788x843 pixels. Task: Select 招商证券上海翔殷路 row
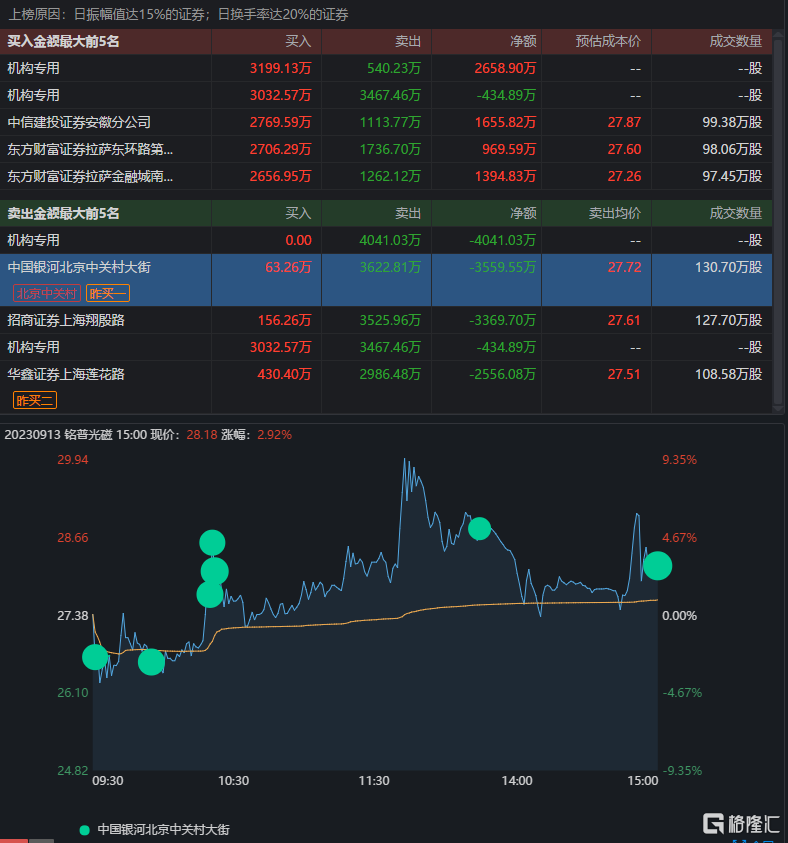click(x=386, y=320)
